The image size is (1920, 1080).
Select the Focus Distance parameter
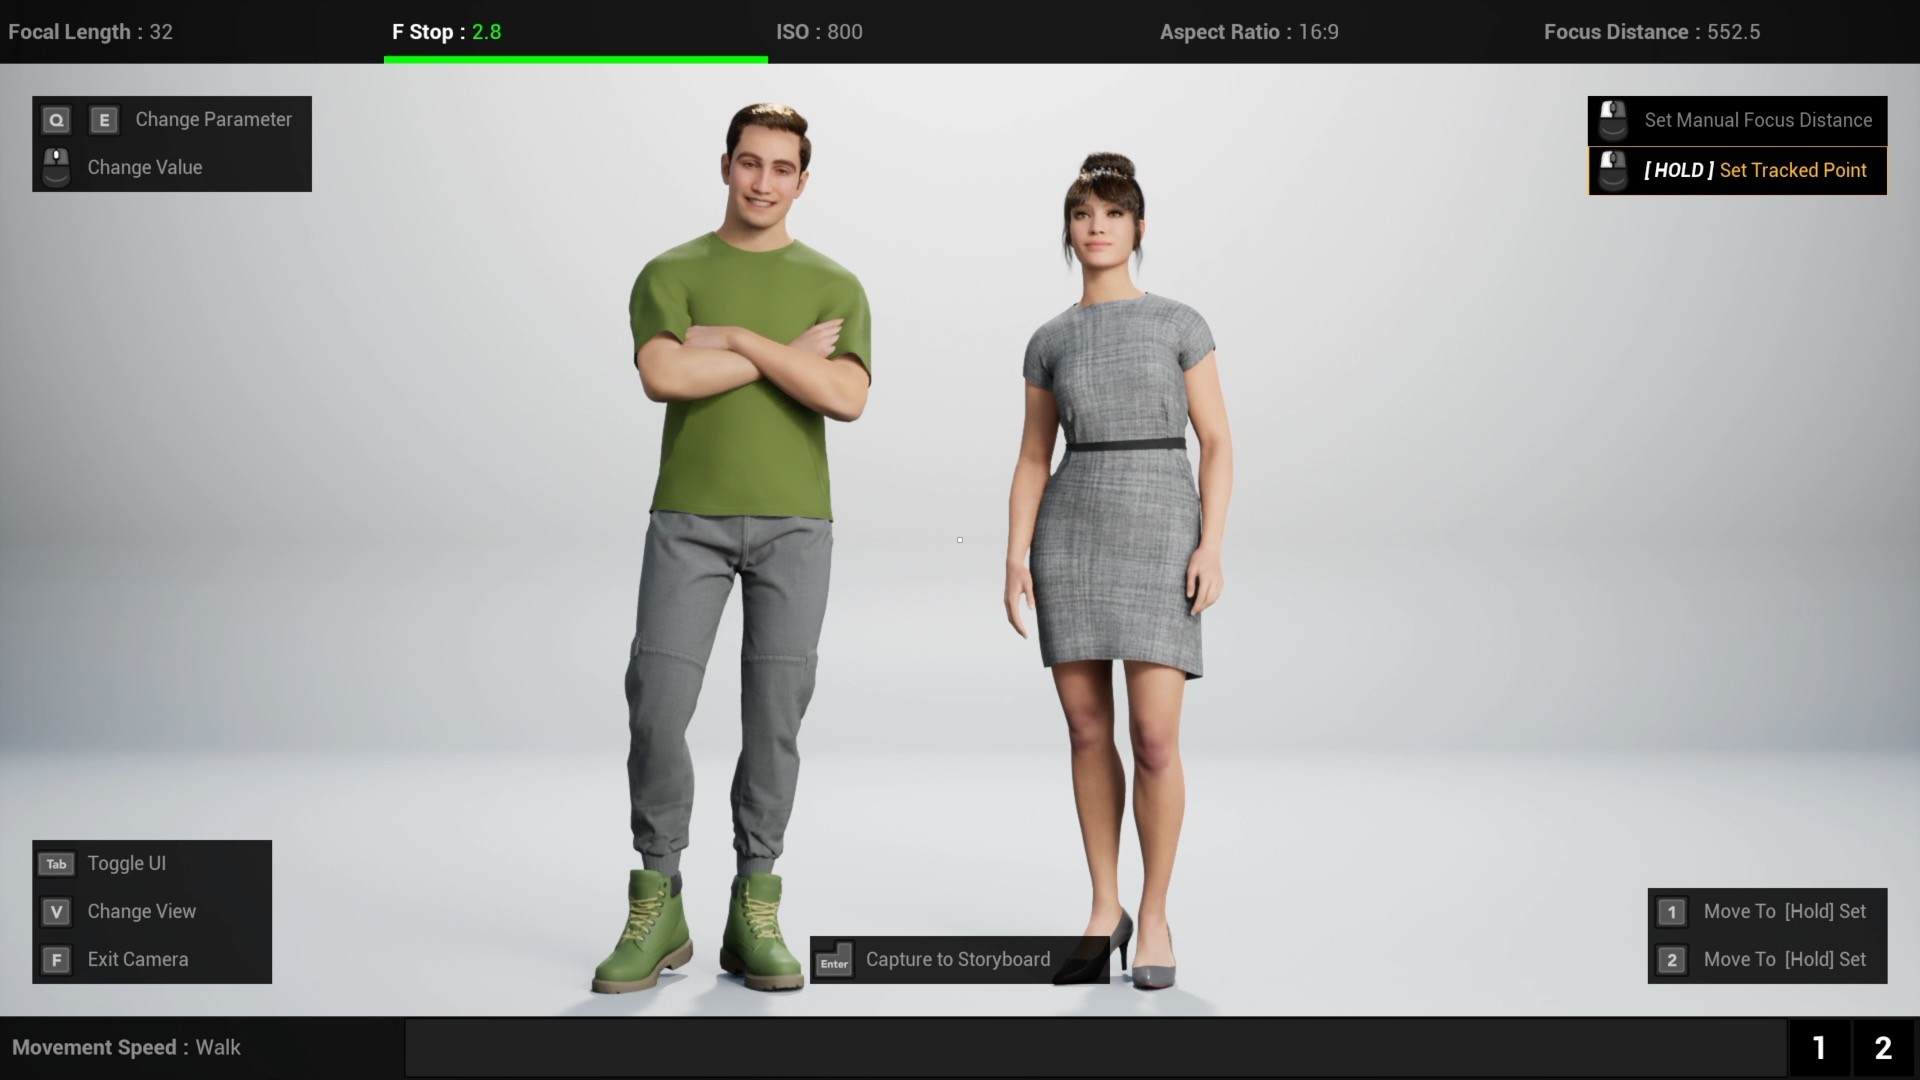1651,32
